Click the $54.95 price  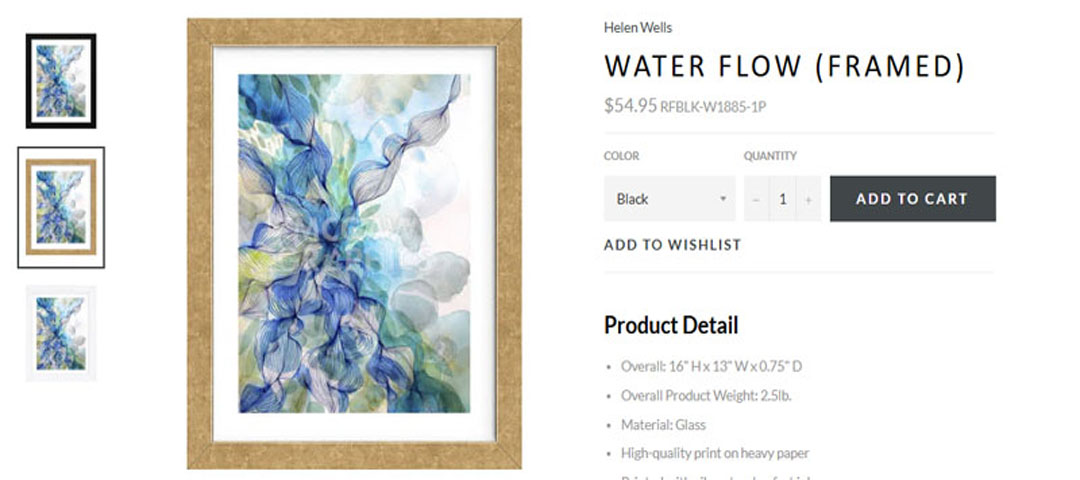pyautogui.click(x=630, y=105)
